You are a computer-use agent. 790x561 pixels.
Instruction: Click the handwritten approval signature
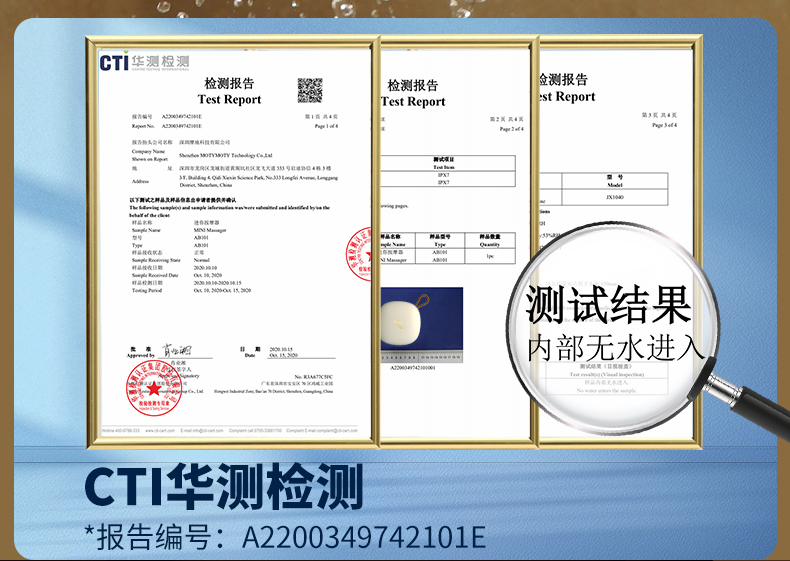coord(176,349)
